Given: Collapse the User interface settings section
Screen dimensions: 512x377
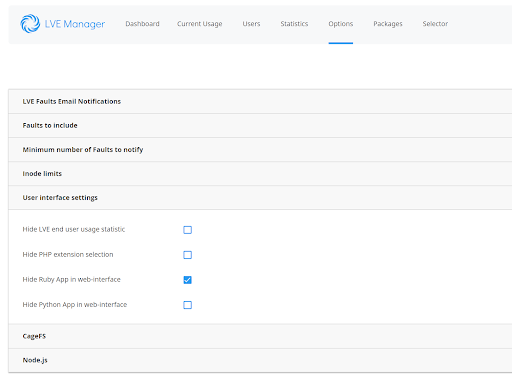Looking at the screenshot, I should (x=260, y=198).
